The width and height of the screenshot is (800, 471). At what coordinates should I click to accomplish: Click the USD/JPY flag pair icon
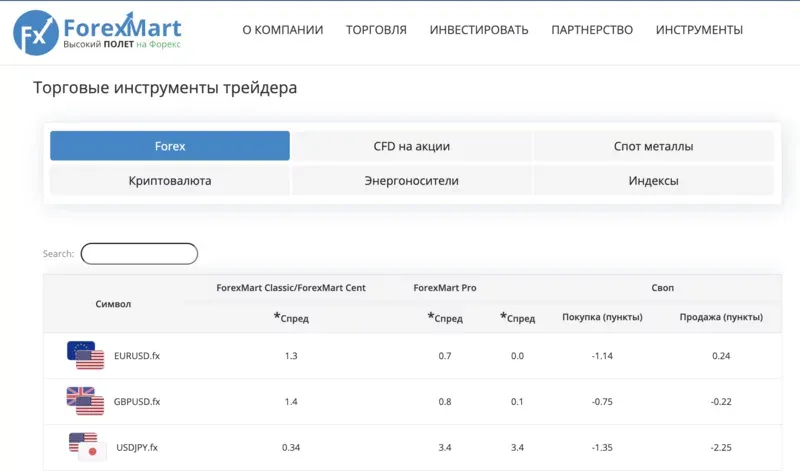(87, 447)
